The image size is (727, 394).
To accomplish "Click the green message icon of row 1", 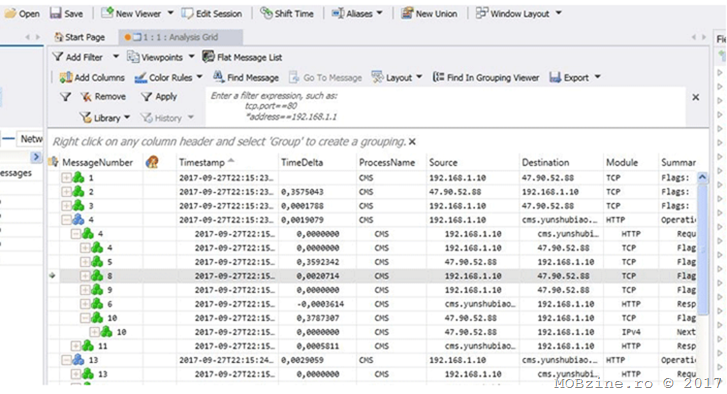I will [x=78, y=178].
